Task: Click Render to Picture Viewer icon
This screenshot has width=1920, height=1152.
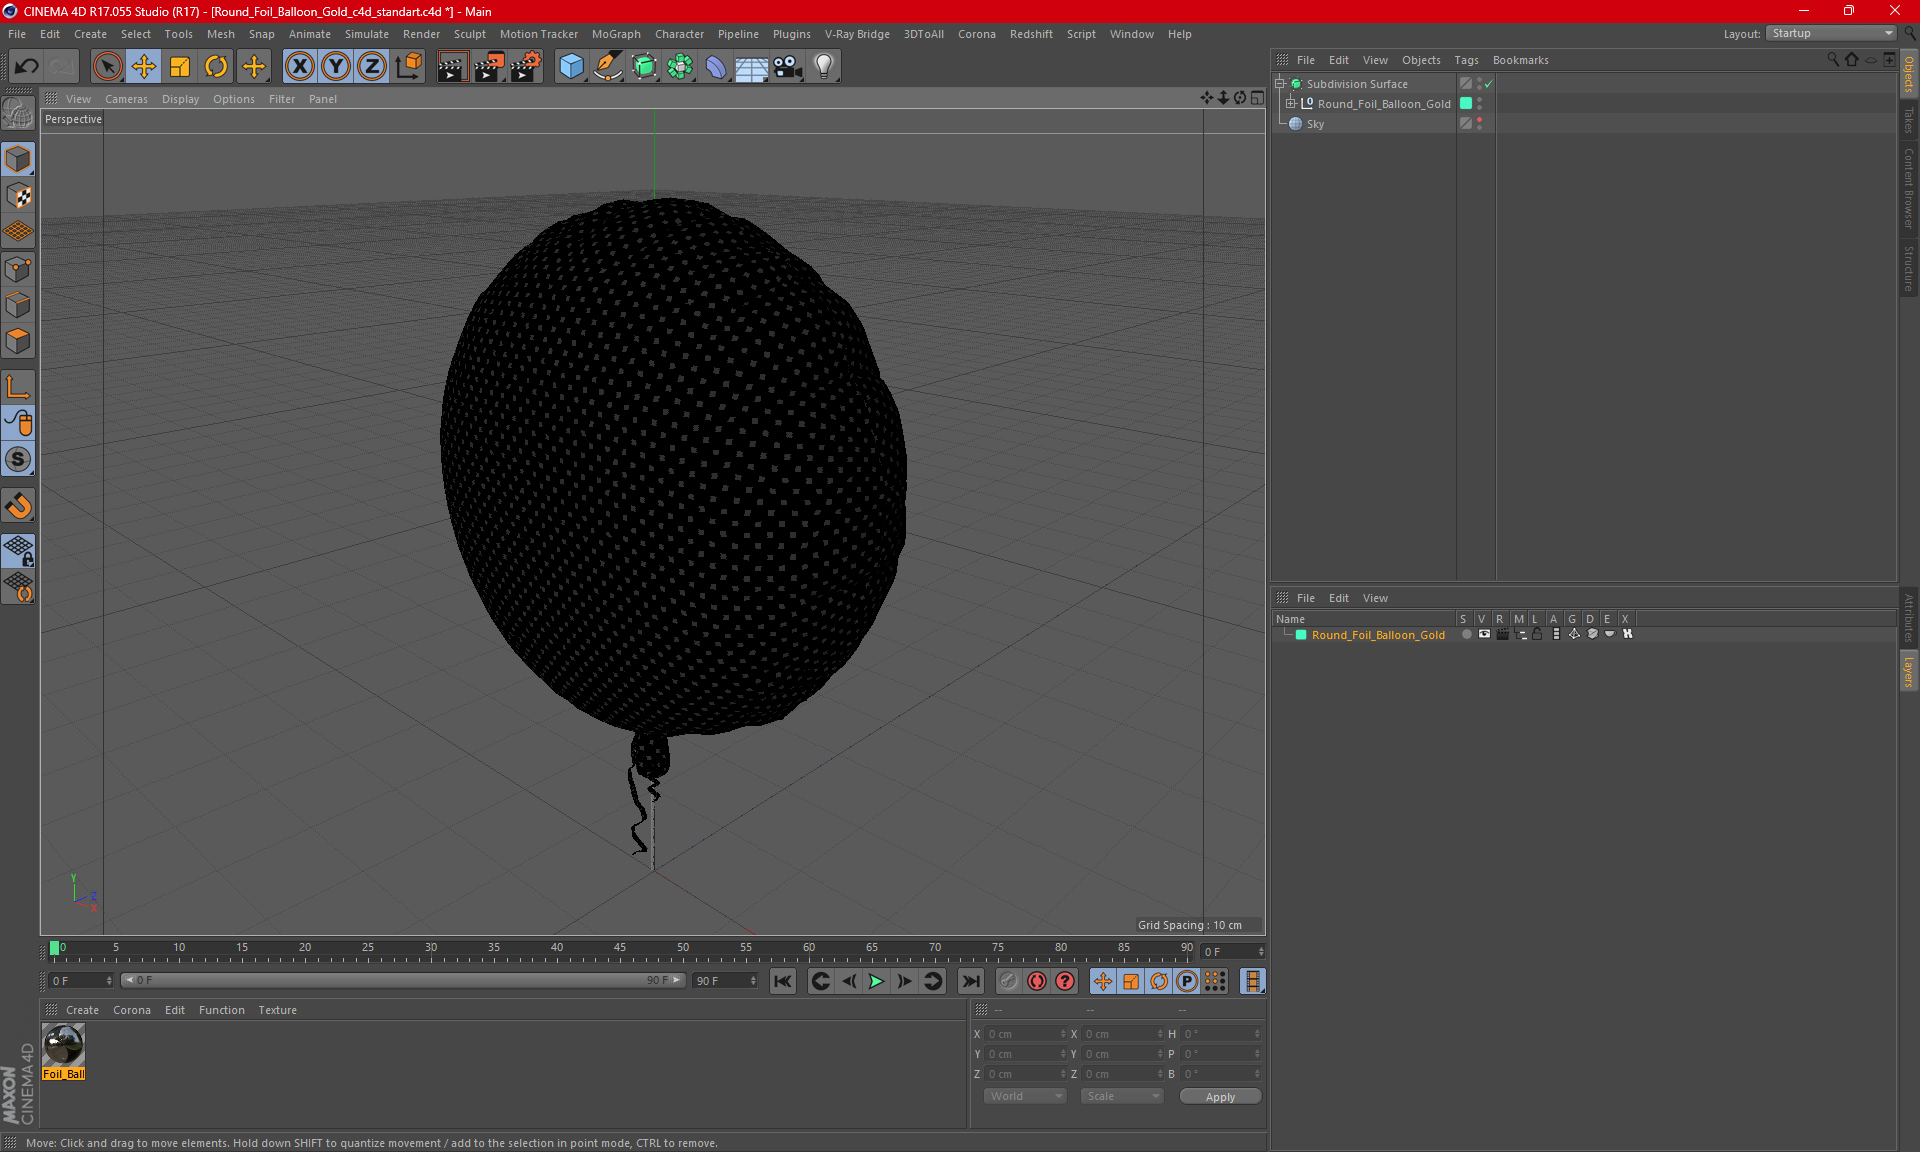Action: pos(489,67)
